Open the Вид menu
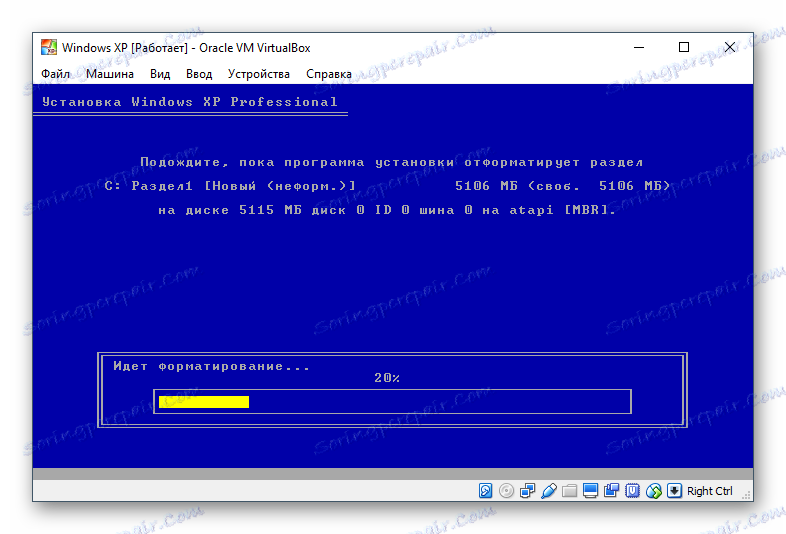Image resolution: width=786 pixels, height=534 pixels. 160,74
